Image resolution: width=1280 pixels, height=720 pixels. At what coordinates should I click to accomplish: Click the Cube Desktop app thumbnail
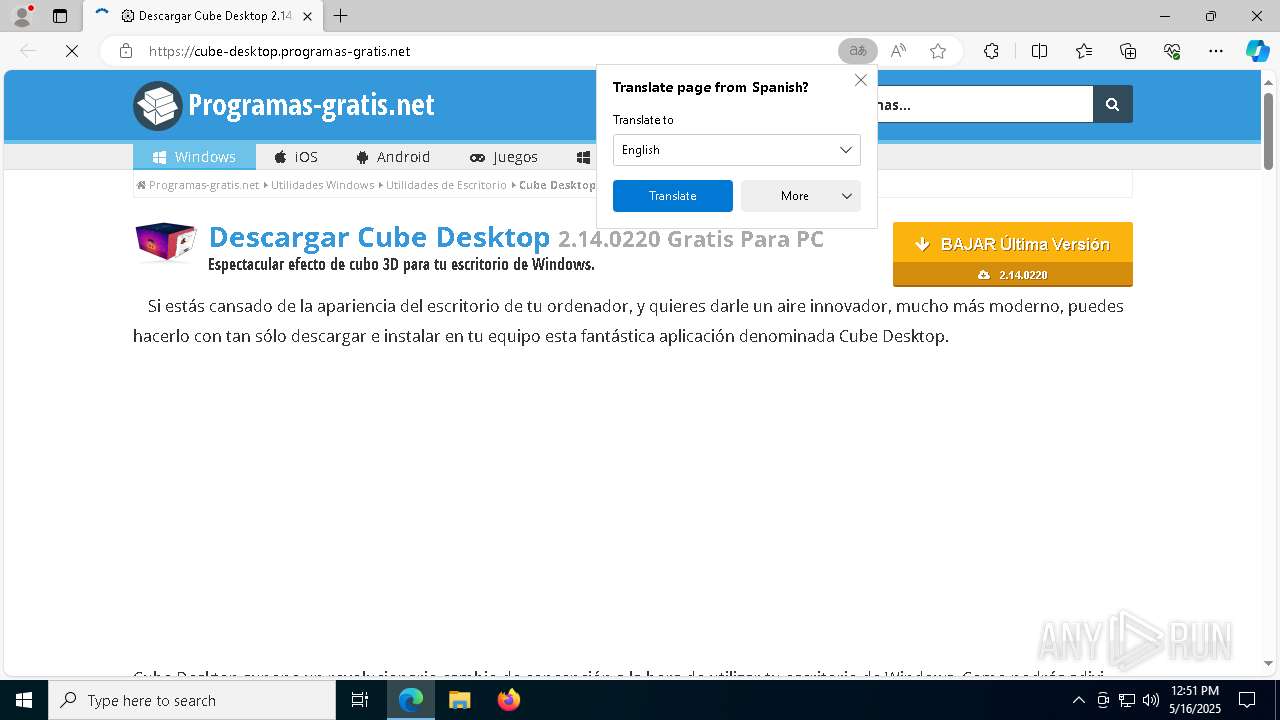pos(165,243)
